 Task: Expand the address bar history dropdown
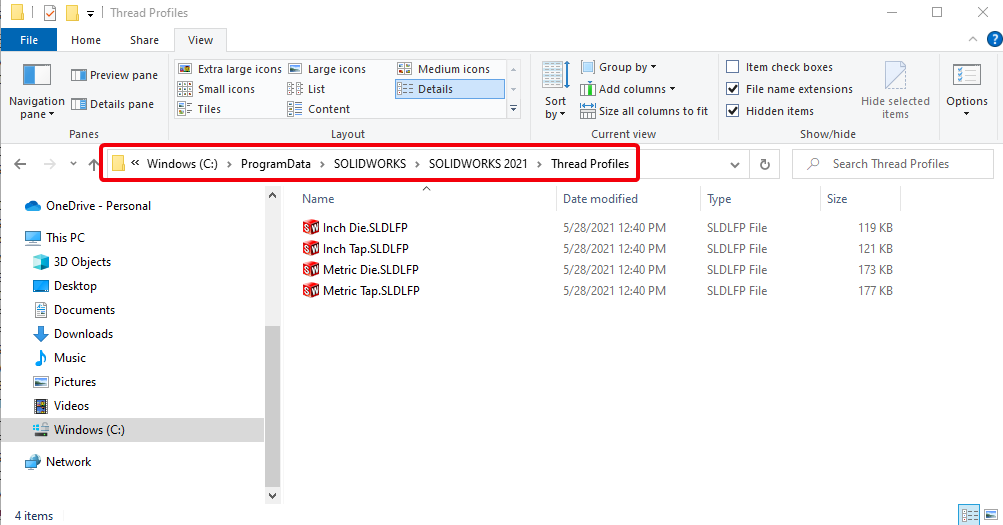coord(735,164)
